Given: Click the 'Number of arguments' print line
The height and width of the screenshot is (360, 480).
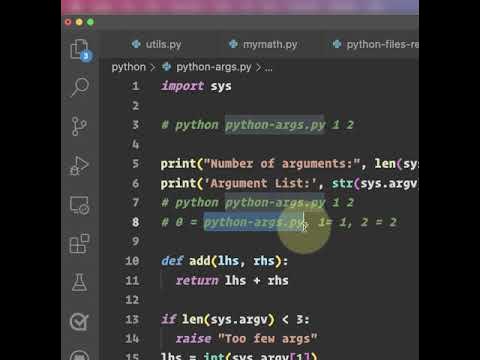Looking at the screenshot, I should point(289,164).
